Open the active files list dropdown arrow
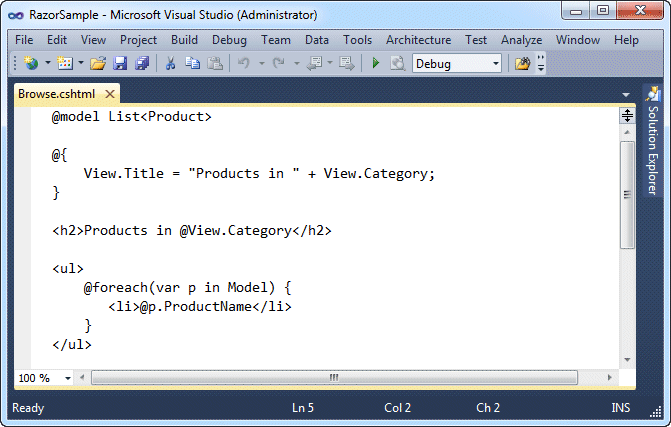This screenshot has width=671, height=427. click(x=626, y=95)
